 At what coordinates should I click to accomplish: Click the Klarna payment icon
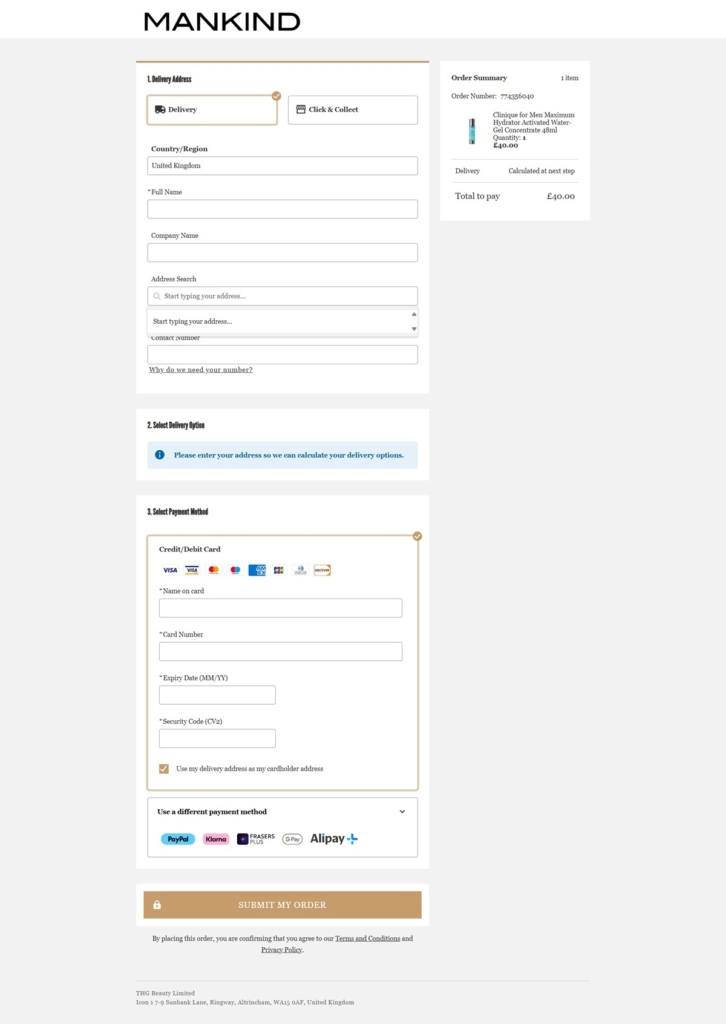pyautogui.click(x=216, y=839)
